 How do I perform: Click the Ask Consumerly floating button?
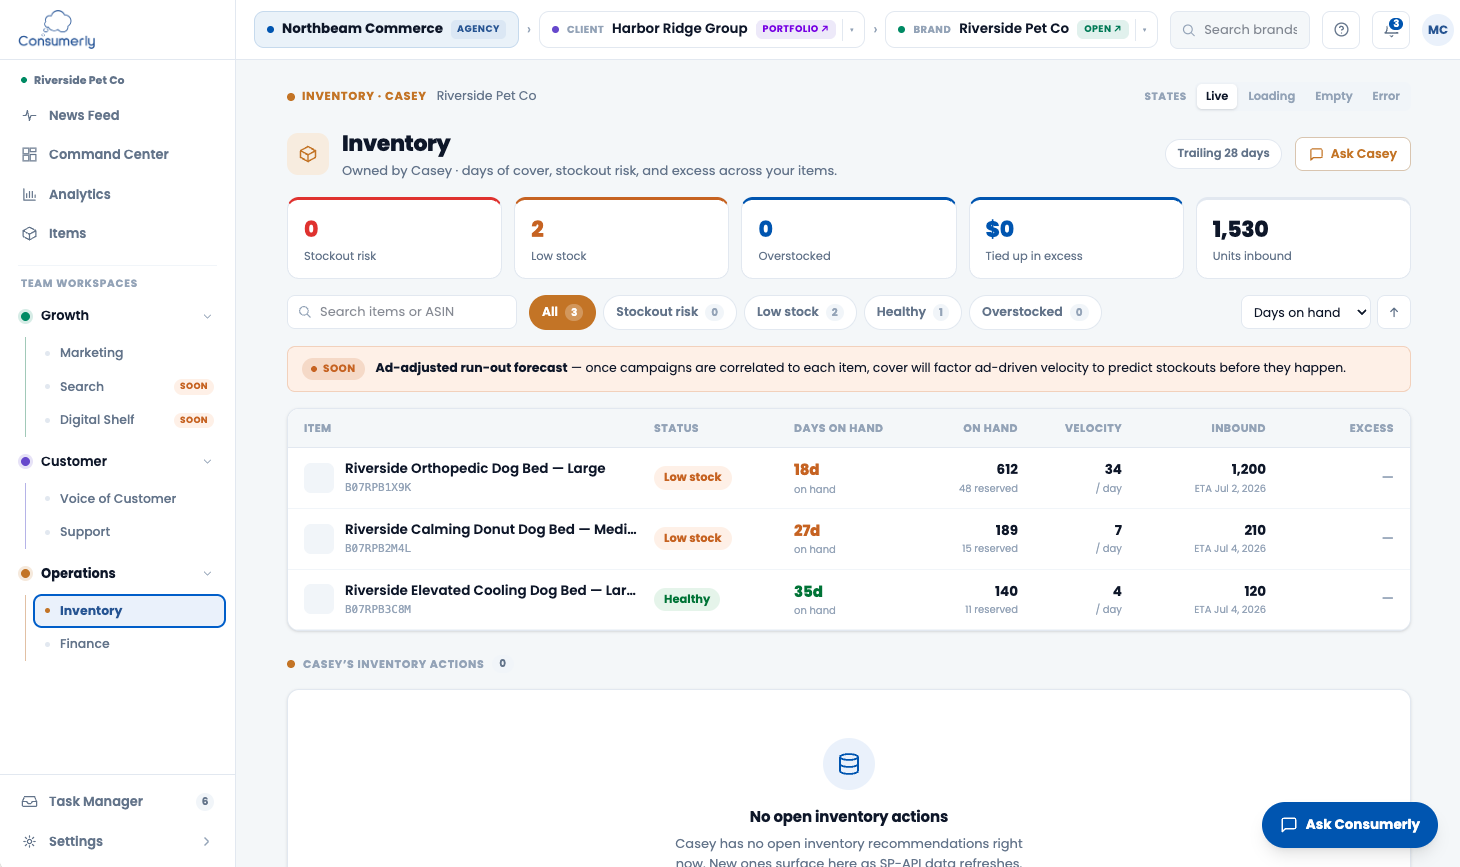1350,825
